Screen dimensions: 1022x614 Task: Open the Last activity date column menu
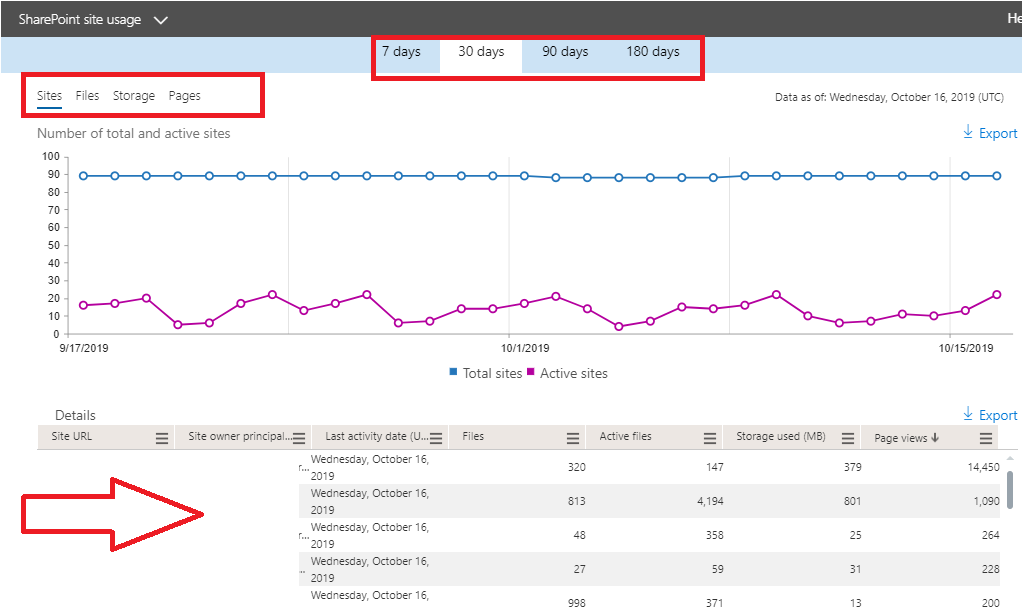(437, 437)
